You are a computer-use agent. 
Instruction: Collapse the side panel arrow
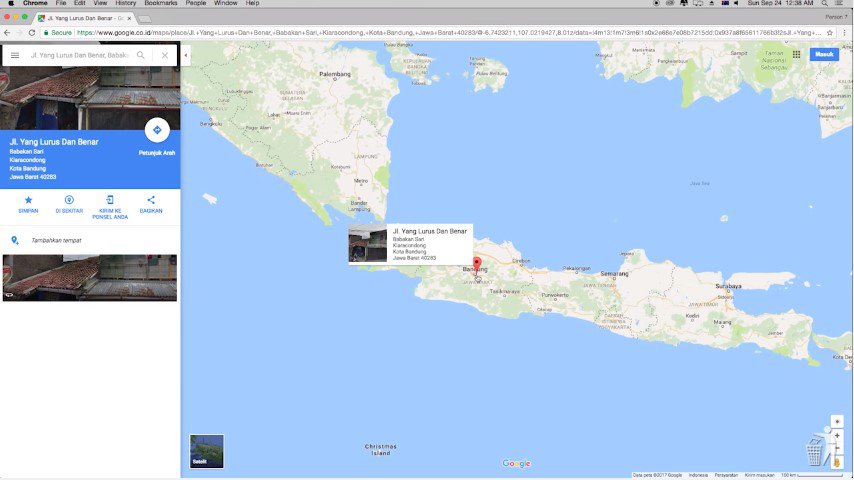pyautogui.click(x=186, y=55)
